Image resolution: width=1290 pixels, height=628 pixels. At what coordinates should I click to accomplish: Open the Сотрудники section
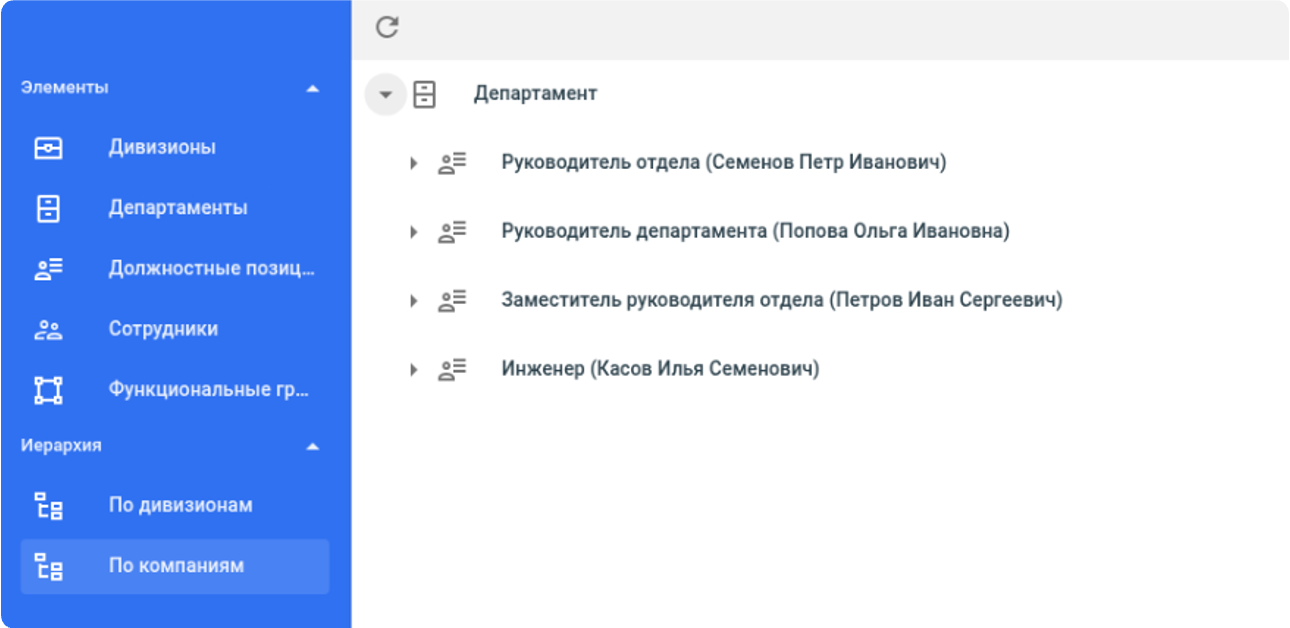(x=160, y=328)
